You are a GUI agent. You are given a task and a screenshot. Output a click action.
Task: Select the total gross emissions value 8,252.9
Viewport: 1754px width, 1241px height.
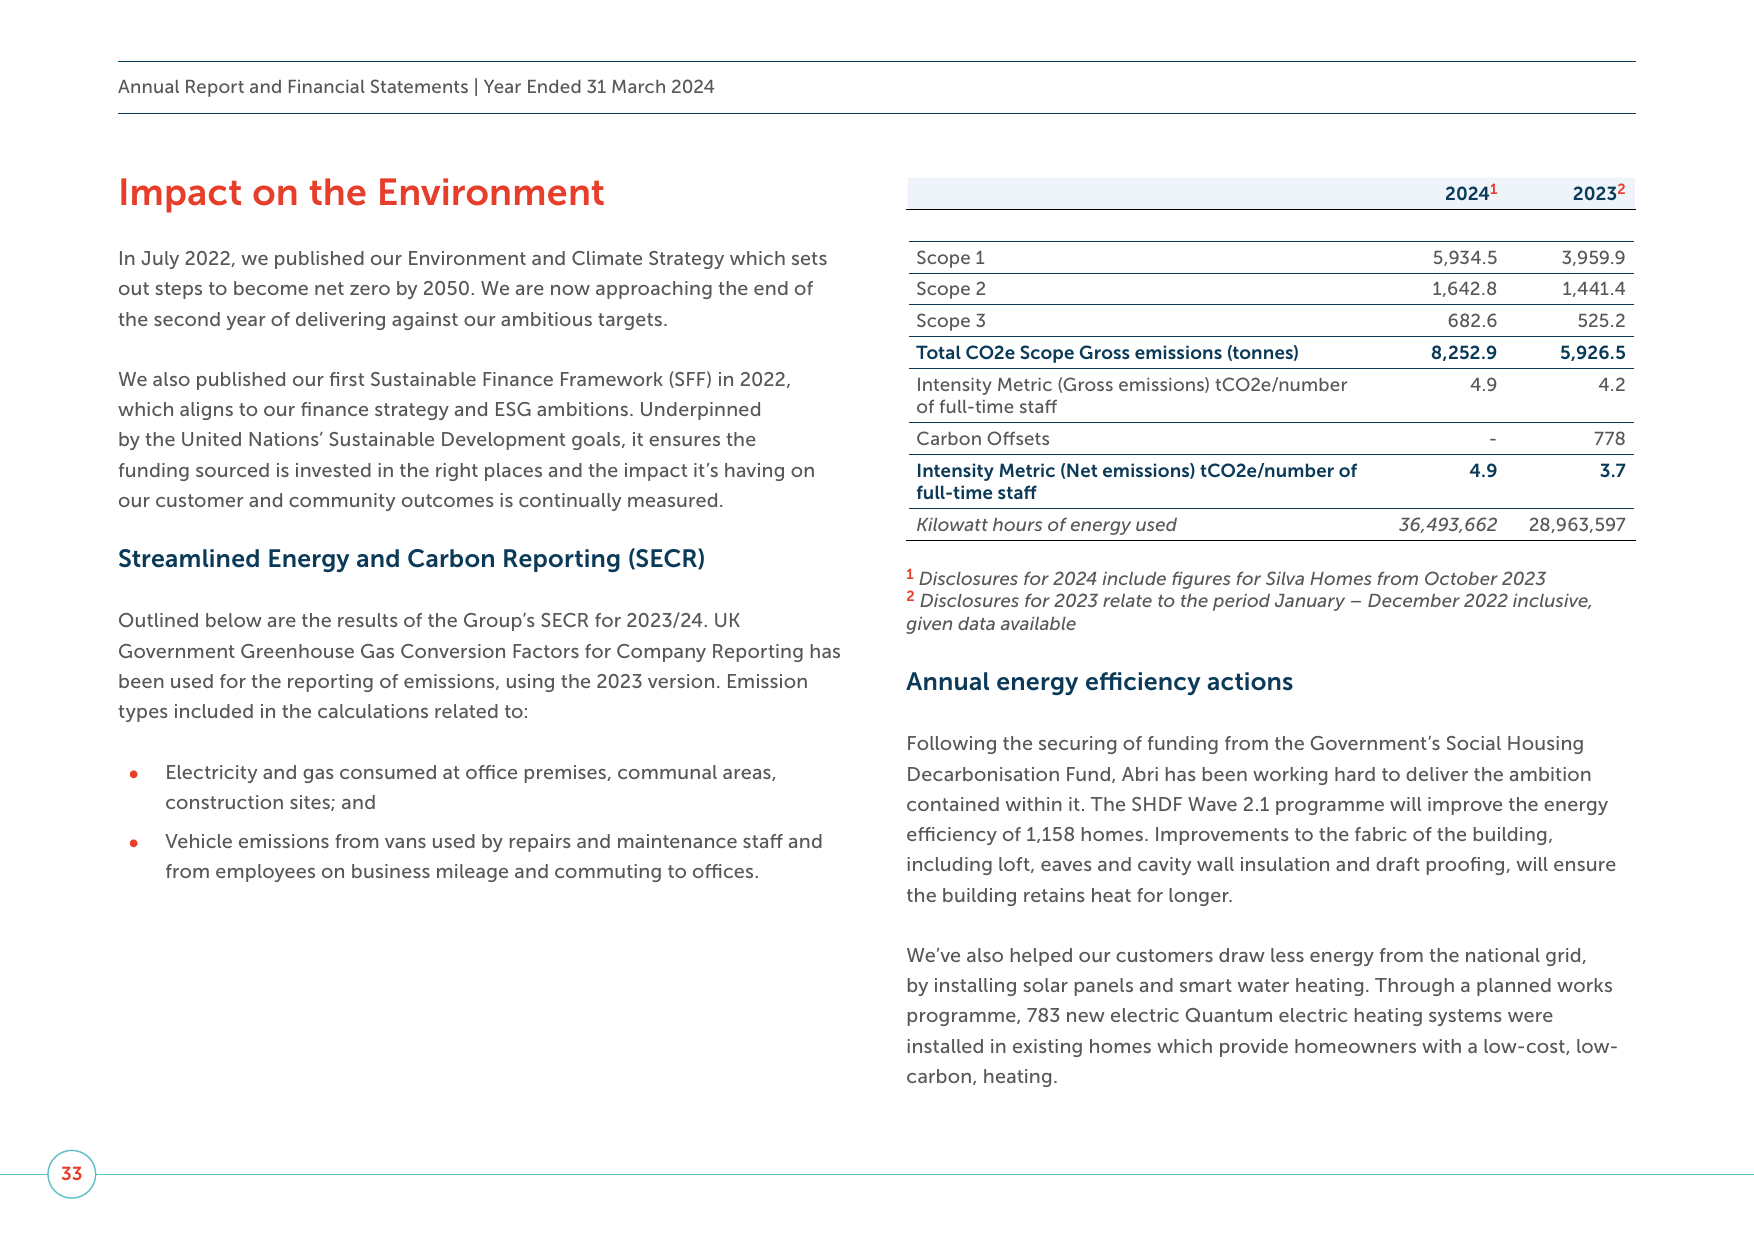[1464, 353]
